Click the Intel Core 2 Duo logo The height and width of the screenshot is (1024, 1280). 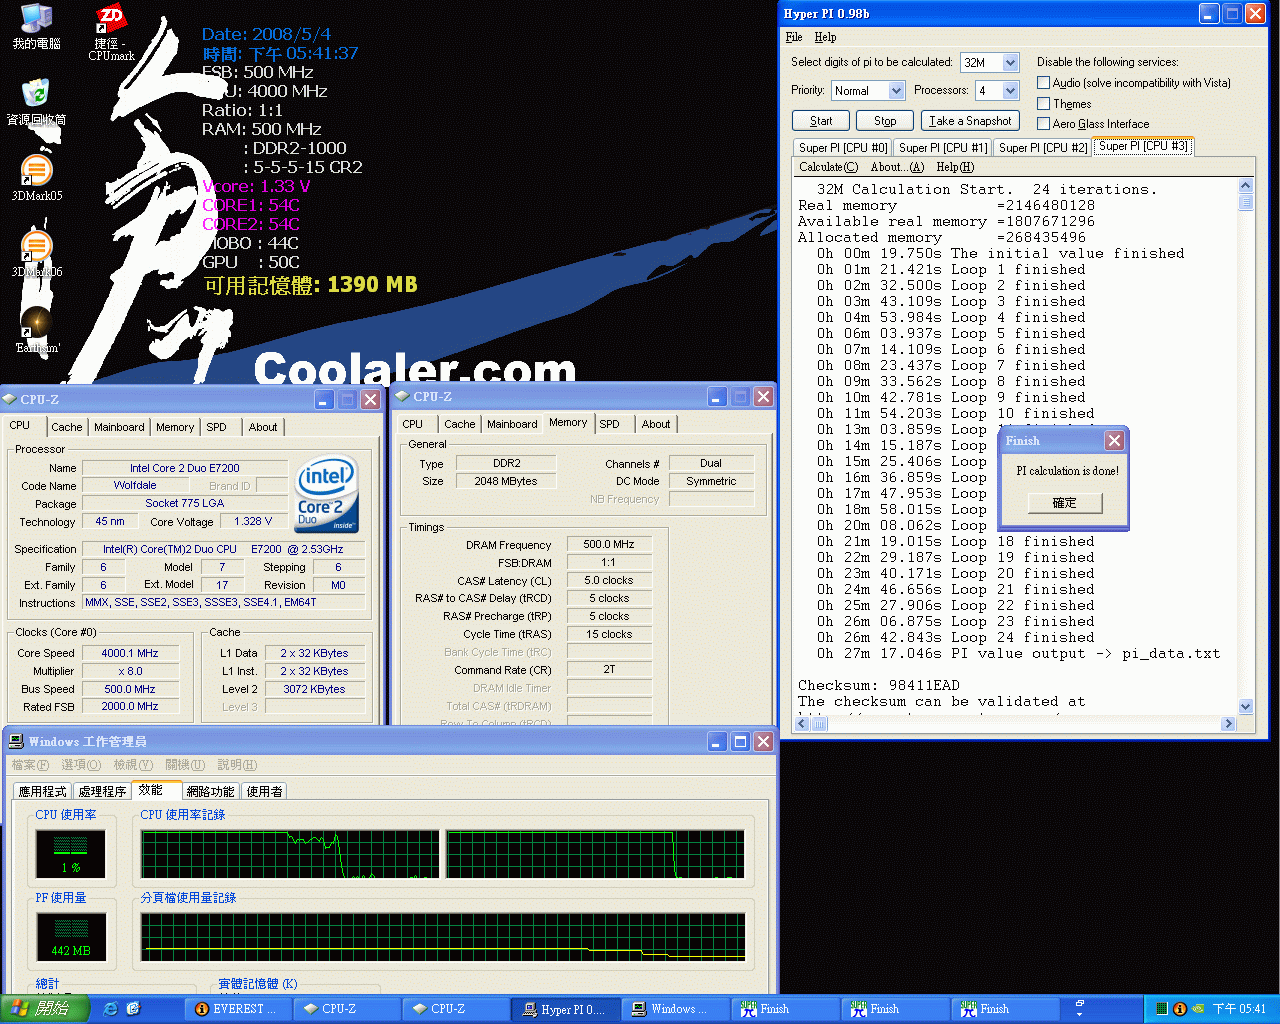pyautogui.click(x=327, y=495)
